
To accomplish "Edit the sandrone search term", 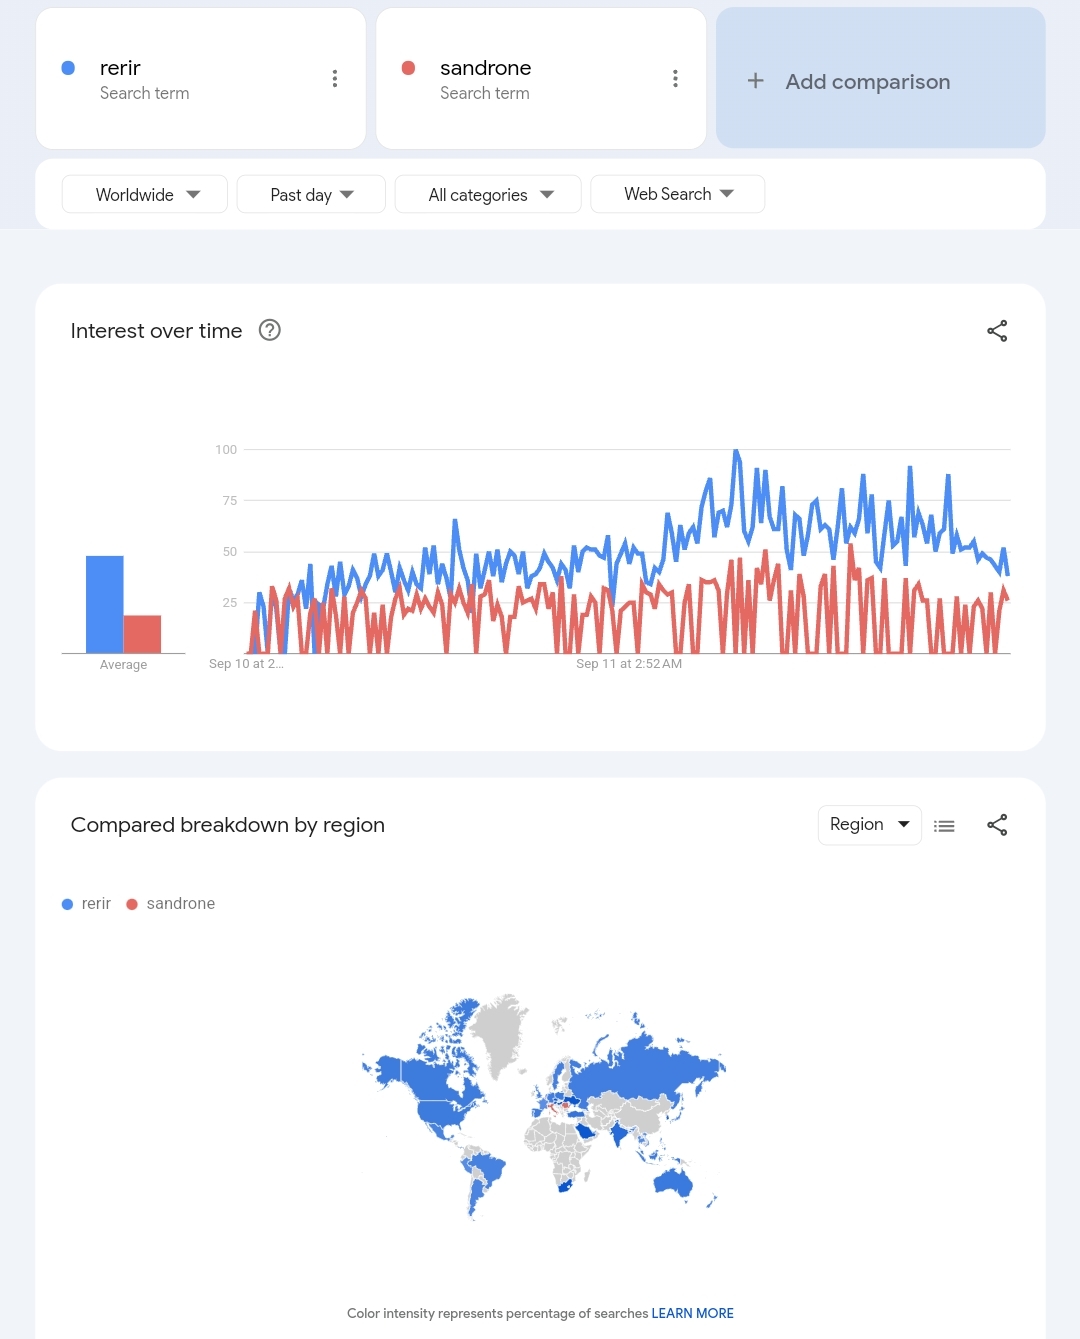I will tap(485, 68).
